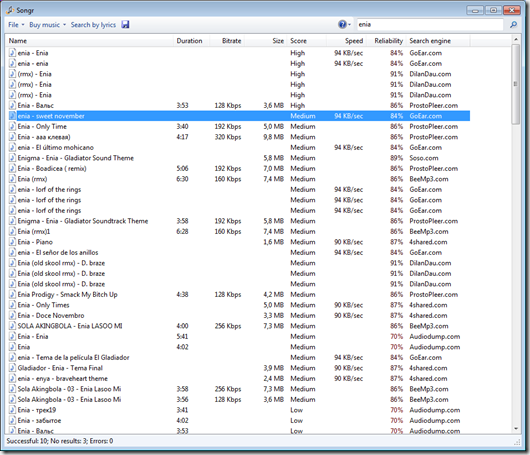Click '4:38' duration cell

pyautogui.click(x=182, y=294)
